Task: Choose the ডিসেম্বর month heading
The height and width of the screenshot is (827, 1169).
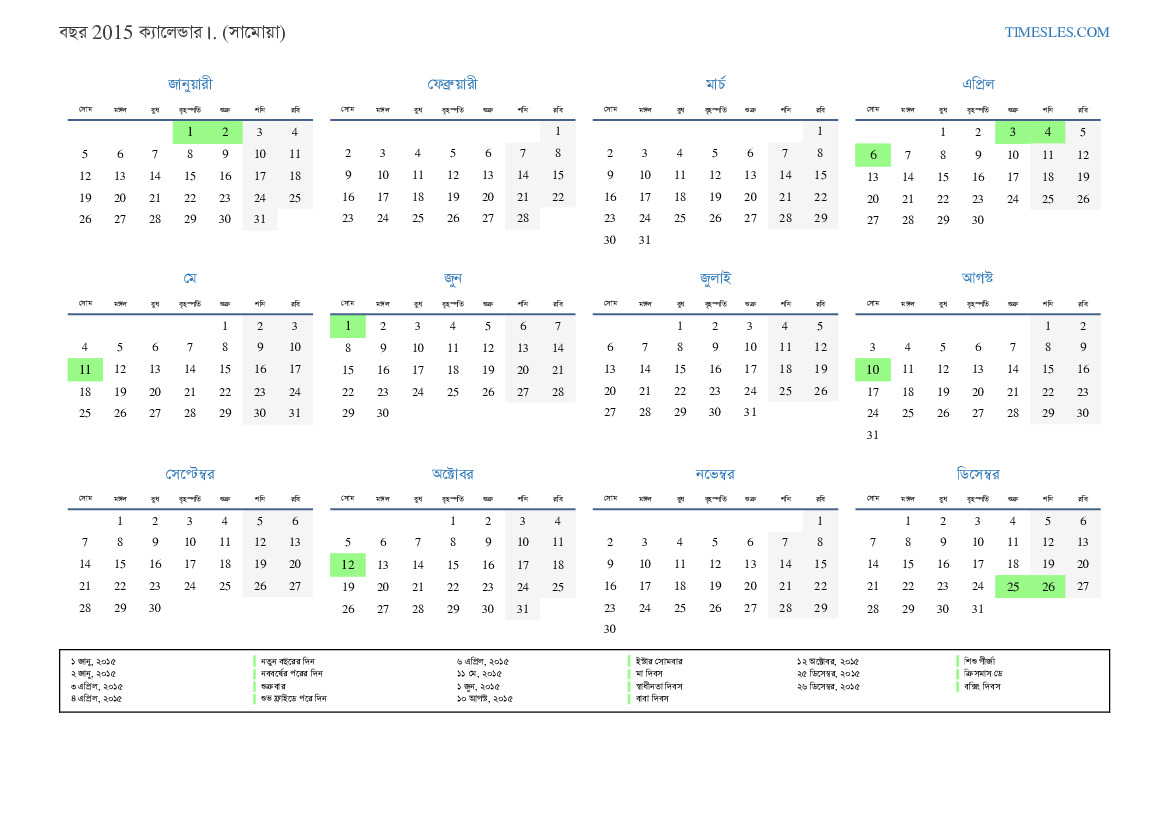Action: click(977, 473)
